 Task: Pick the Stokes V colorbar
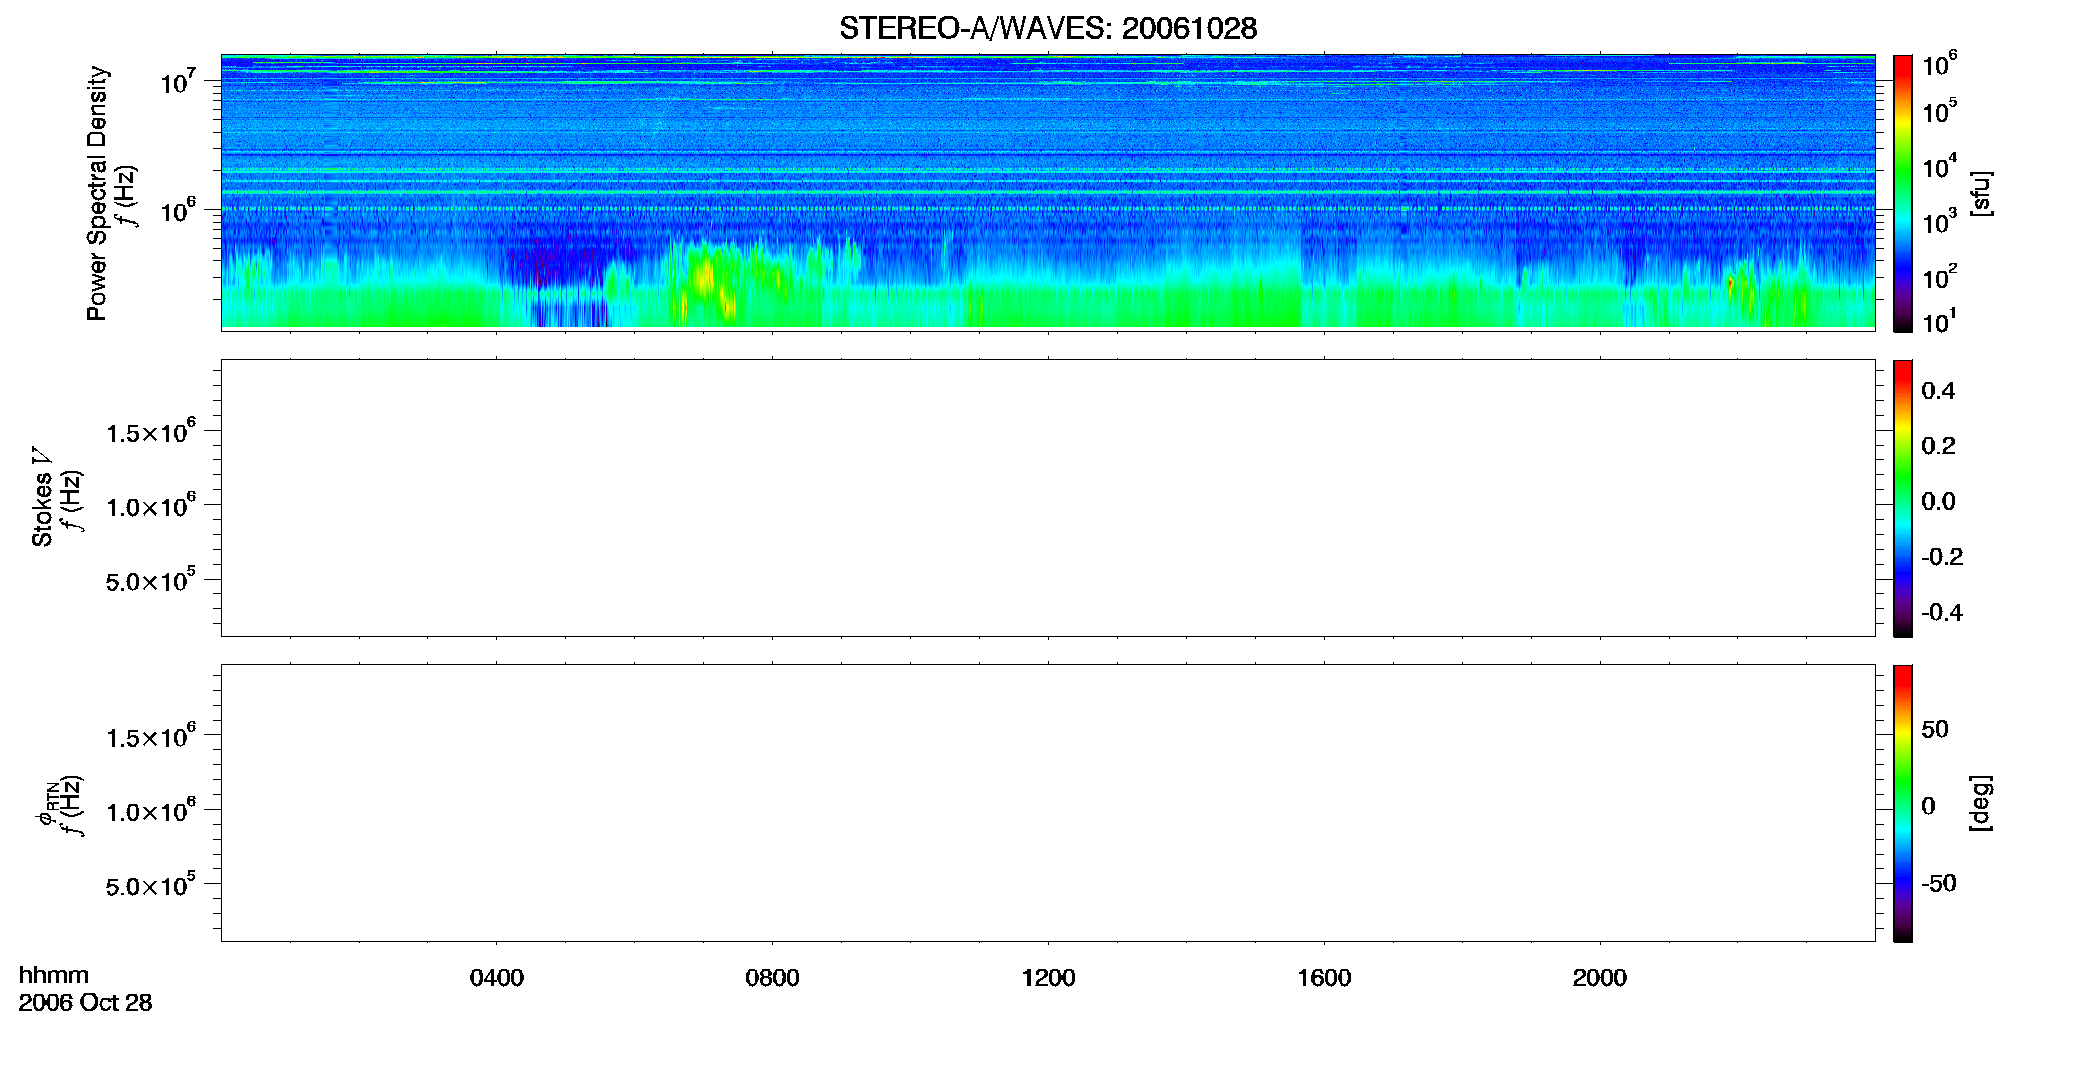pos(1903,498)
